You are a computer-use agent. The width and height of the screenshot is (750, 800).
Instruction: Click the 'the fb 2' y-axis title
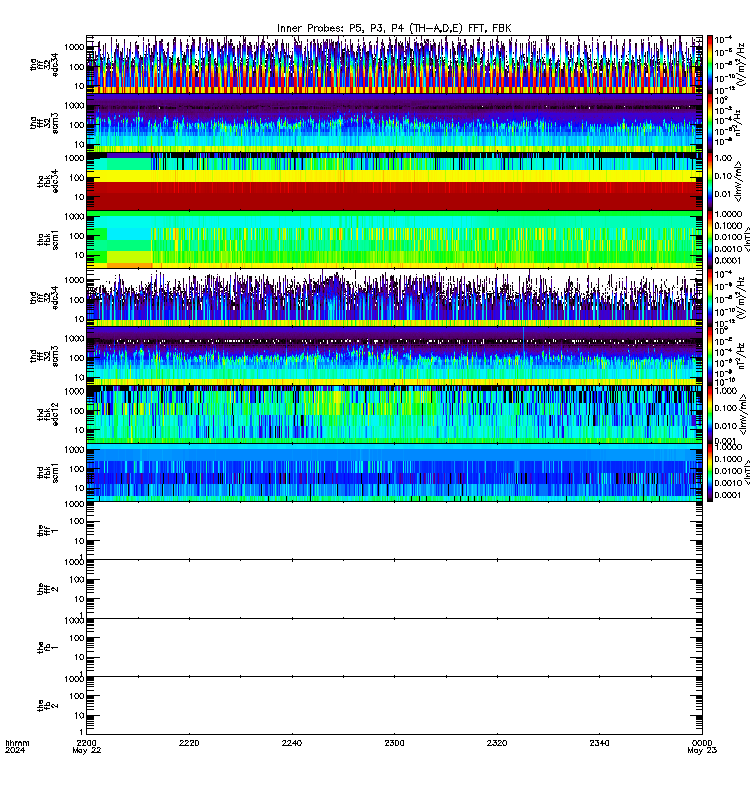pos(48,706)
